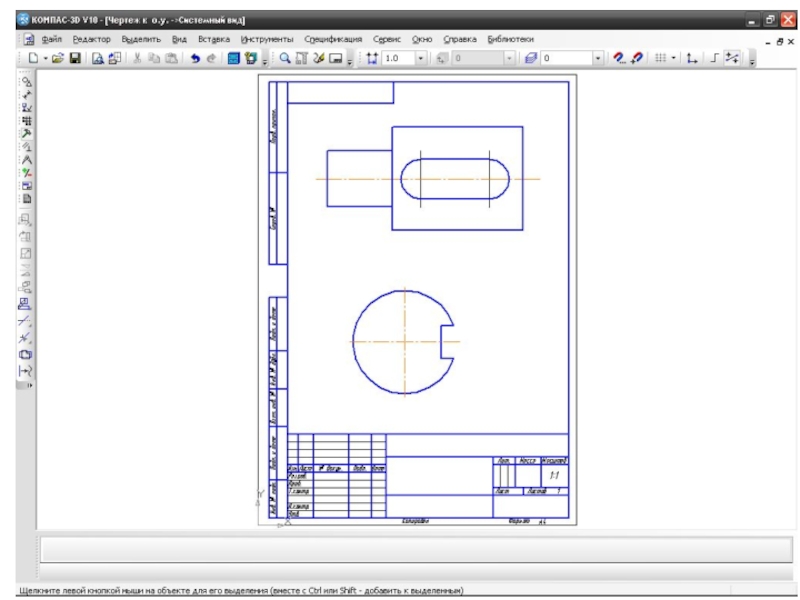Expand the scale 1.0 dropdown

pos(421,59)
